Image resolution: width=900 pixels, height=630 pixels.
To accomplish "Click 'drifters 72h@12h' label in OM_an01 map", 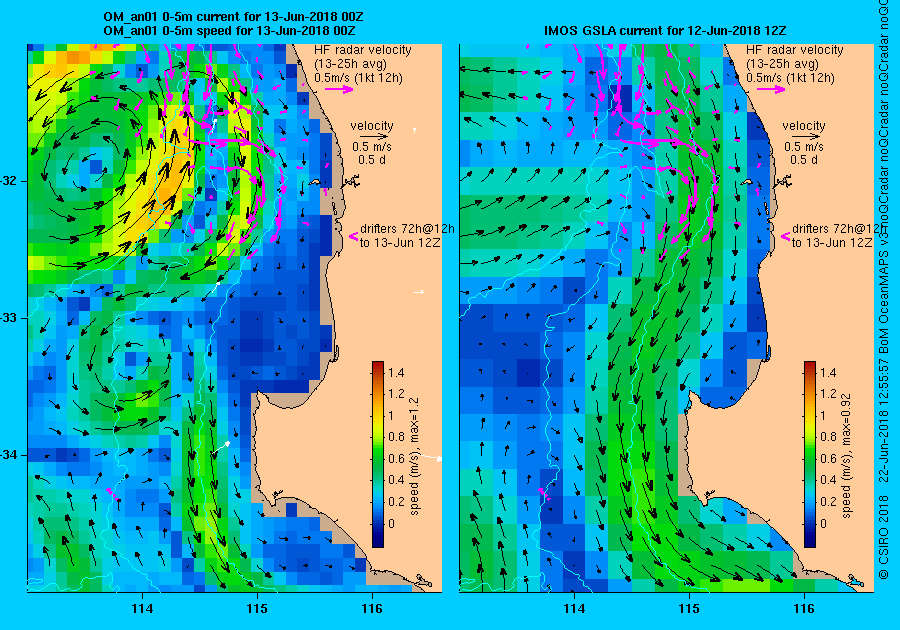I will [408, 229].
